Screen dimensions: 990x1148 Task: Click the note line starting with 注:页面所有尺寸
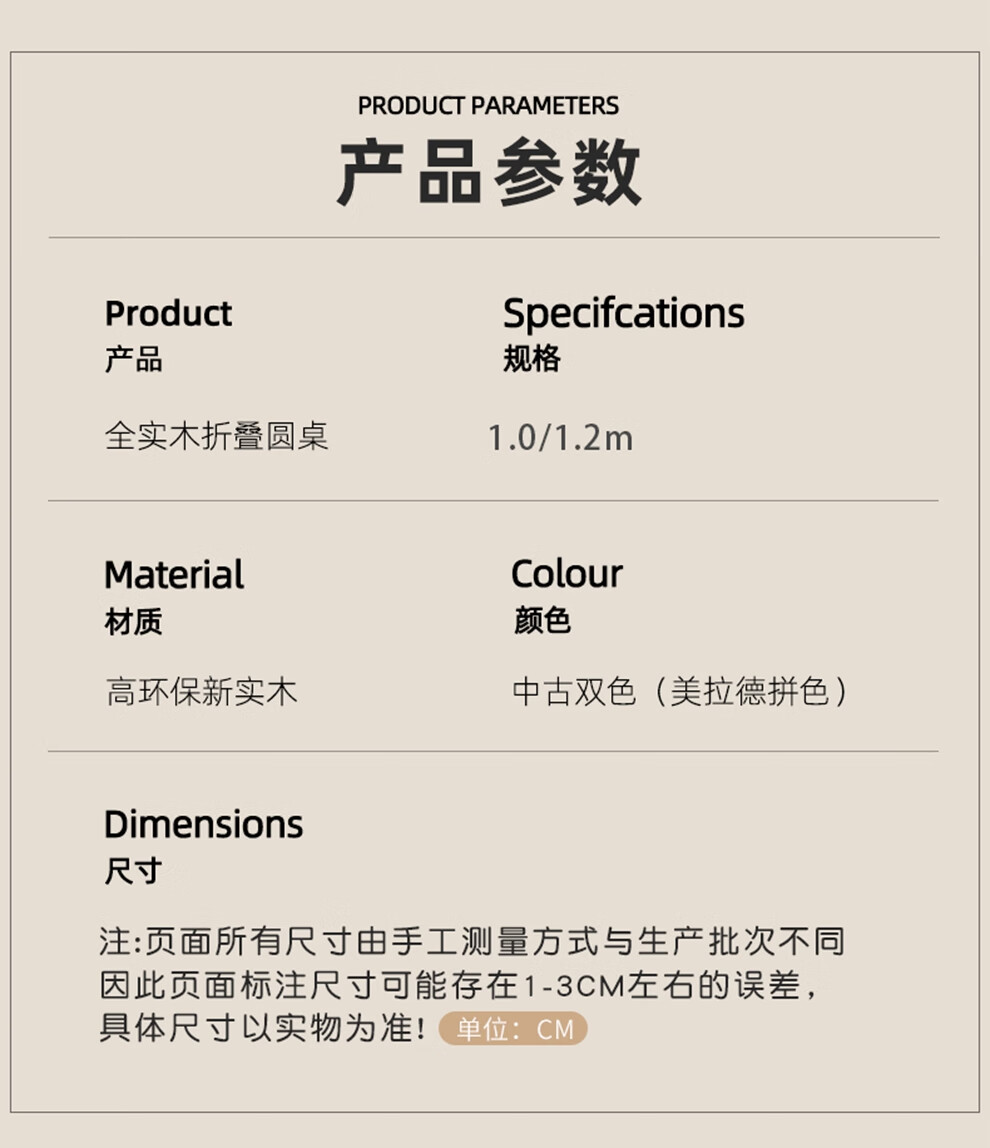click(x=472, y=941)
